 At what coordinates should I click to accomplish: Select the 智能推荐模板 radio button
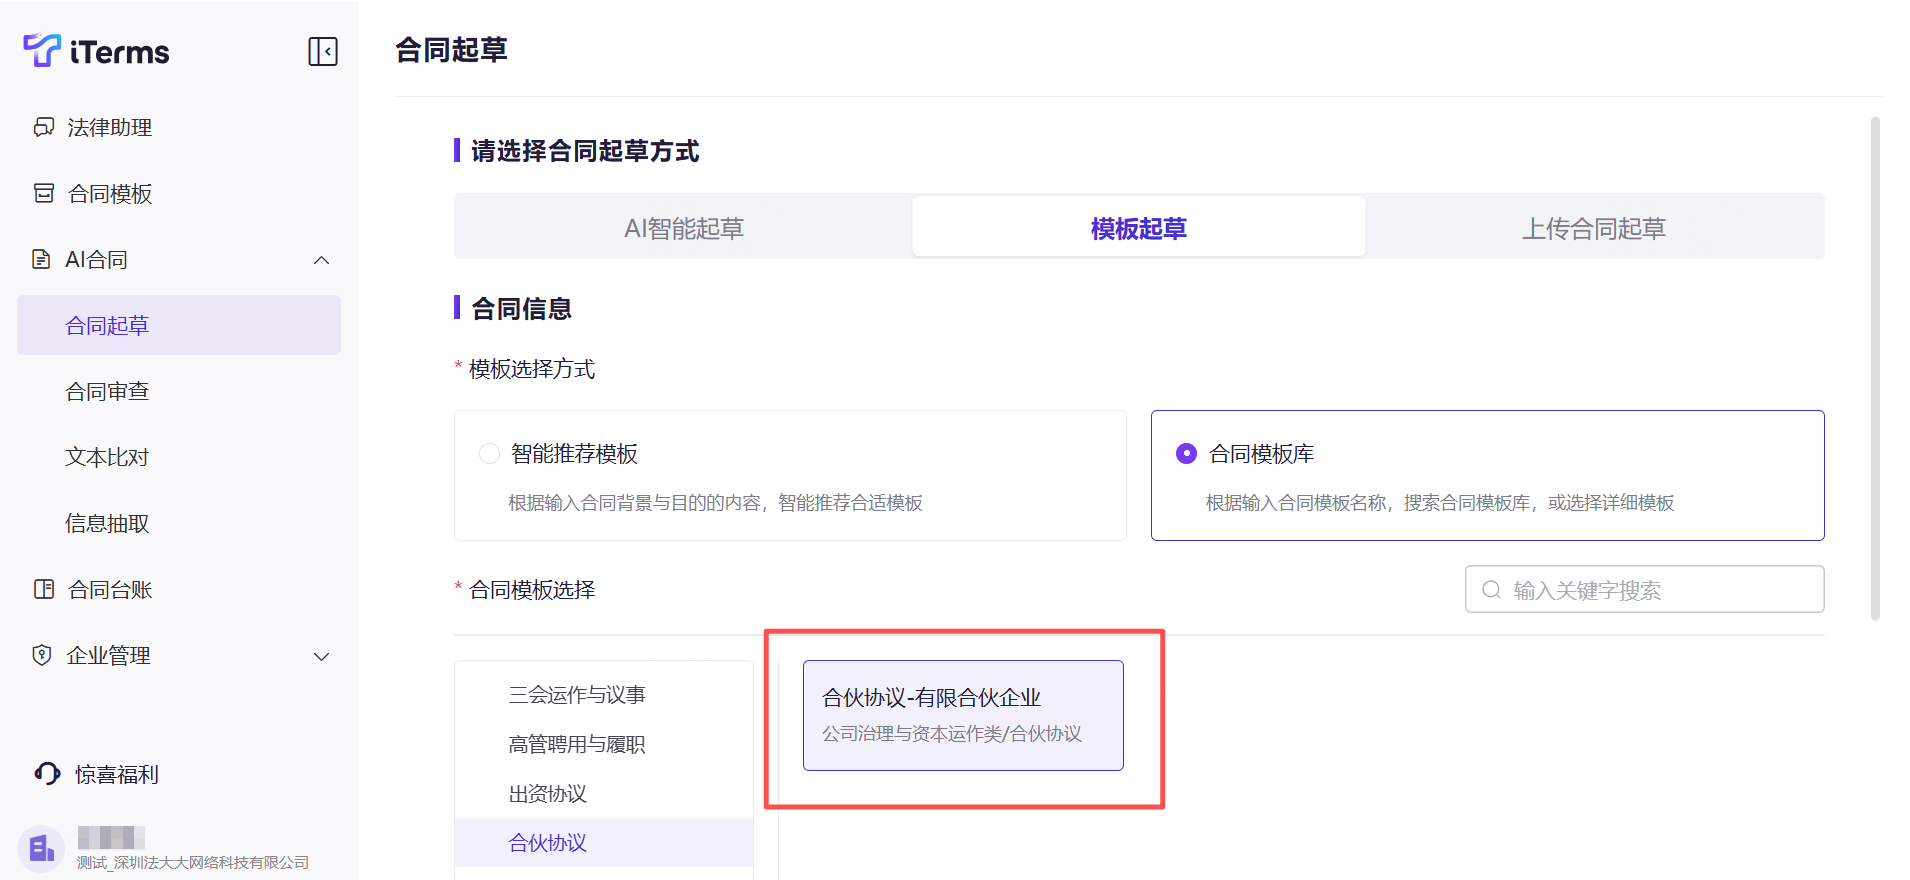click(489, 454)
